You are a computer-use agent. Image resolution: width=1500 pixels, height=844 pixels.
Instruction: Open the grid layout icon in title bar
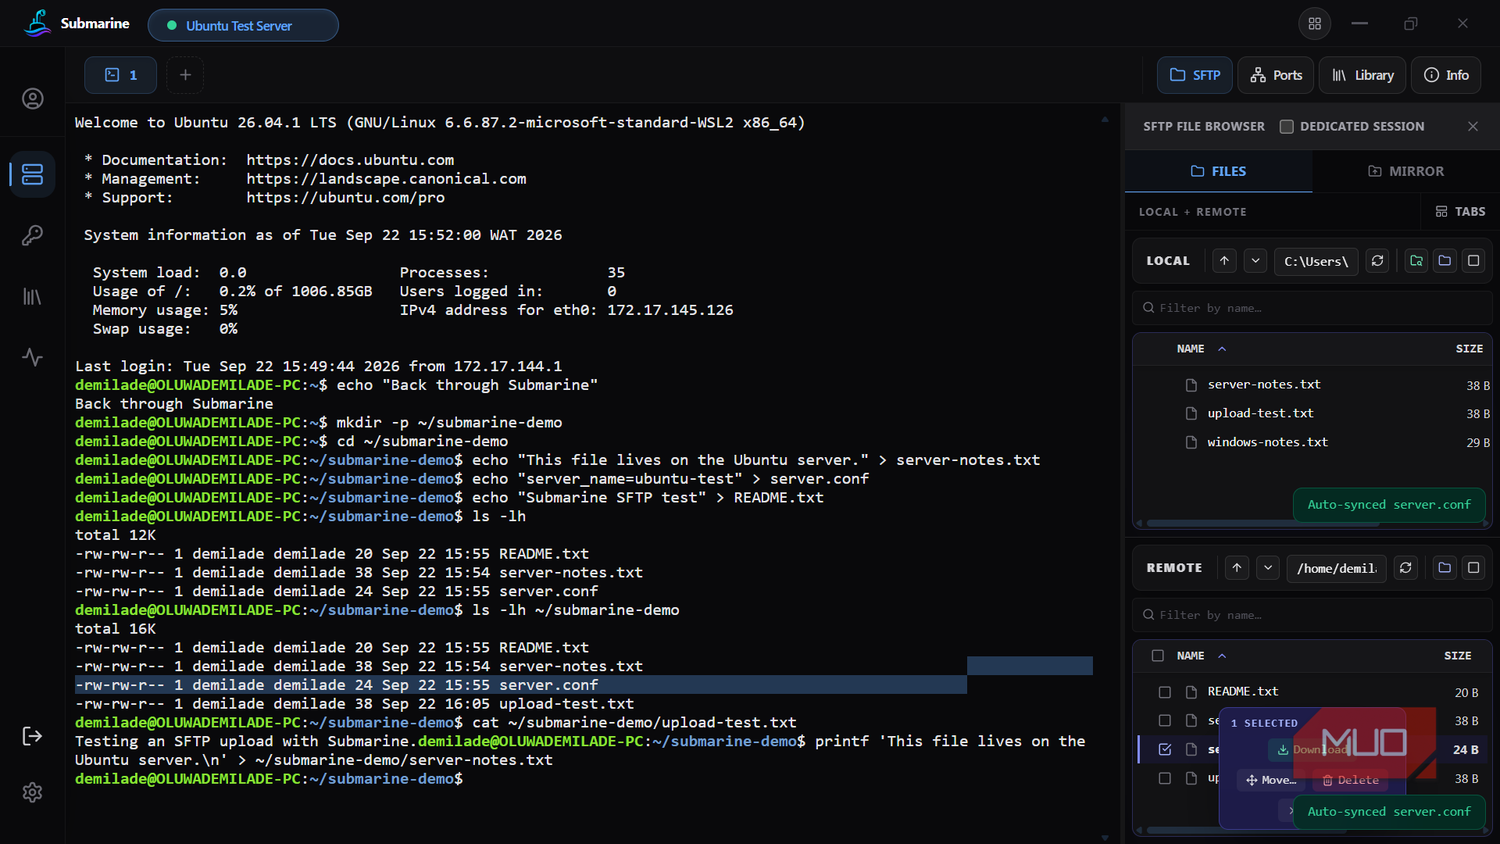click(x=1315, y=23)
